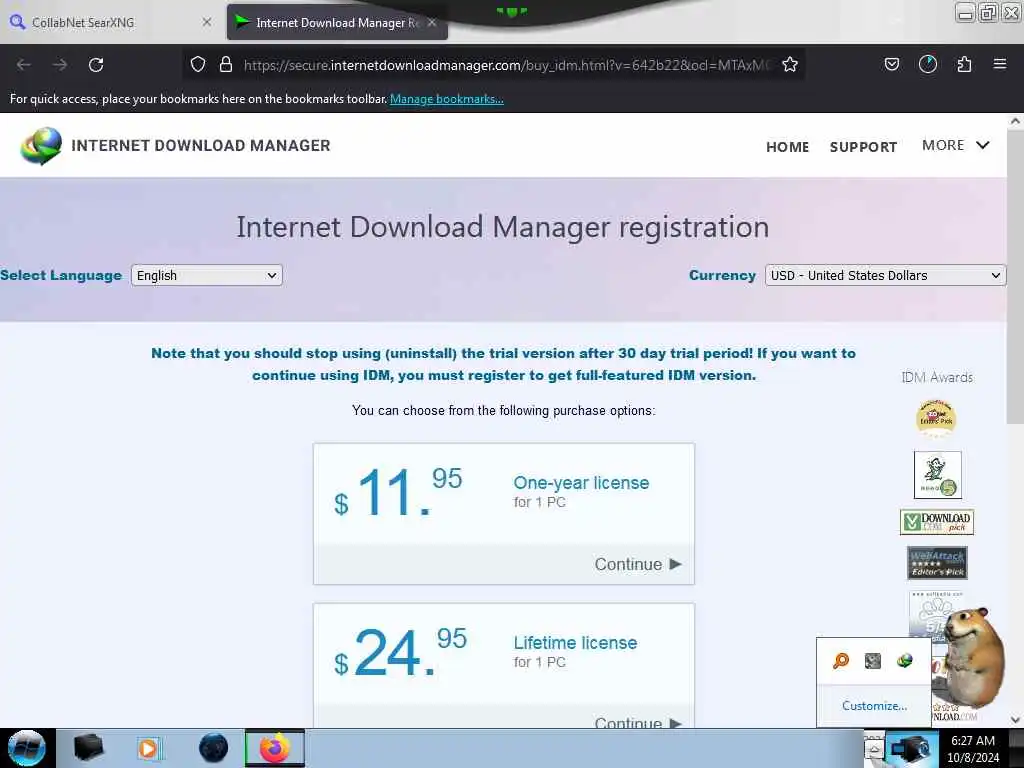Image resolution: width=1024 pixels, height=768 pixels.
Task: Reload the current page
Action: pyautogui.click(x=96, y=65)
